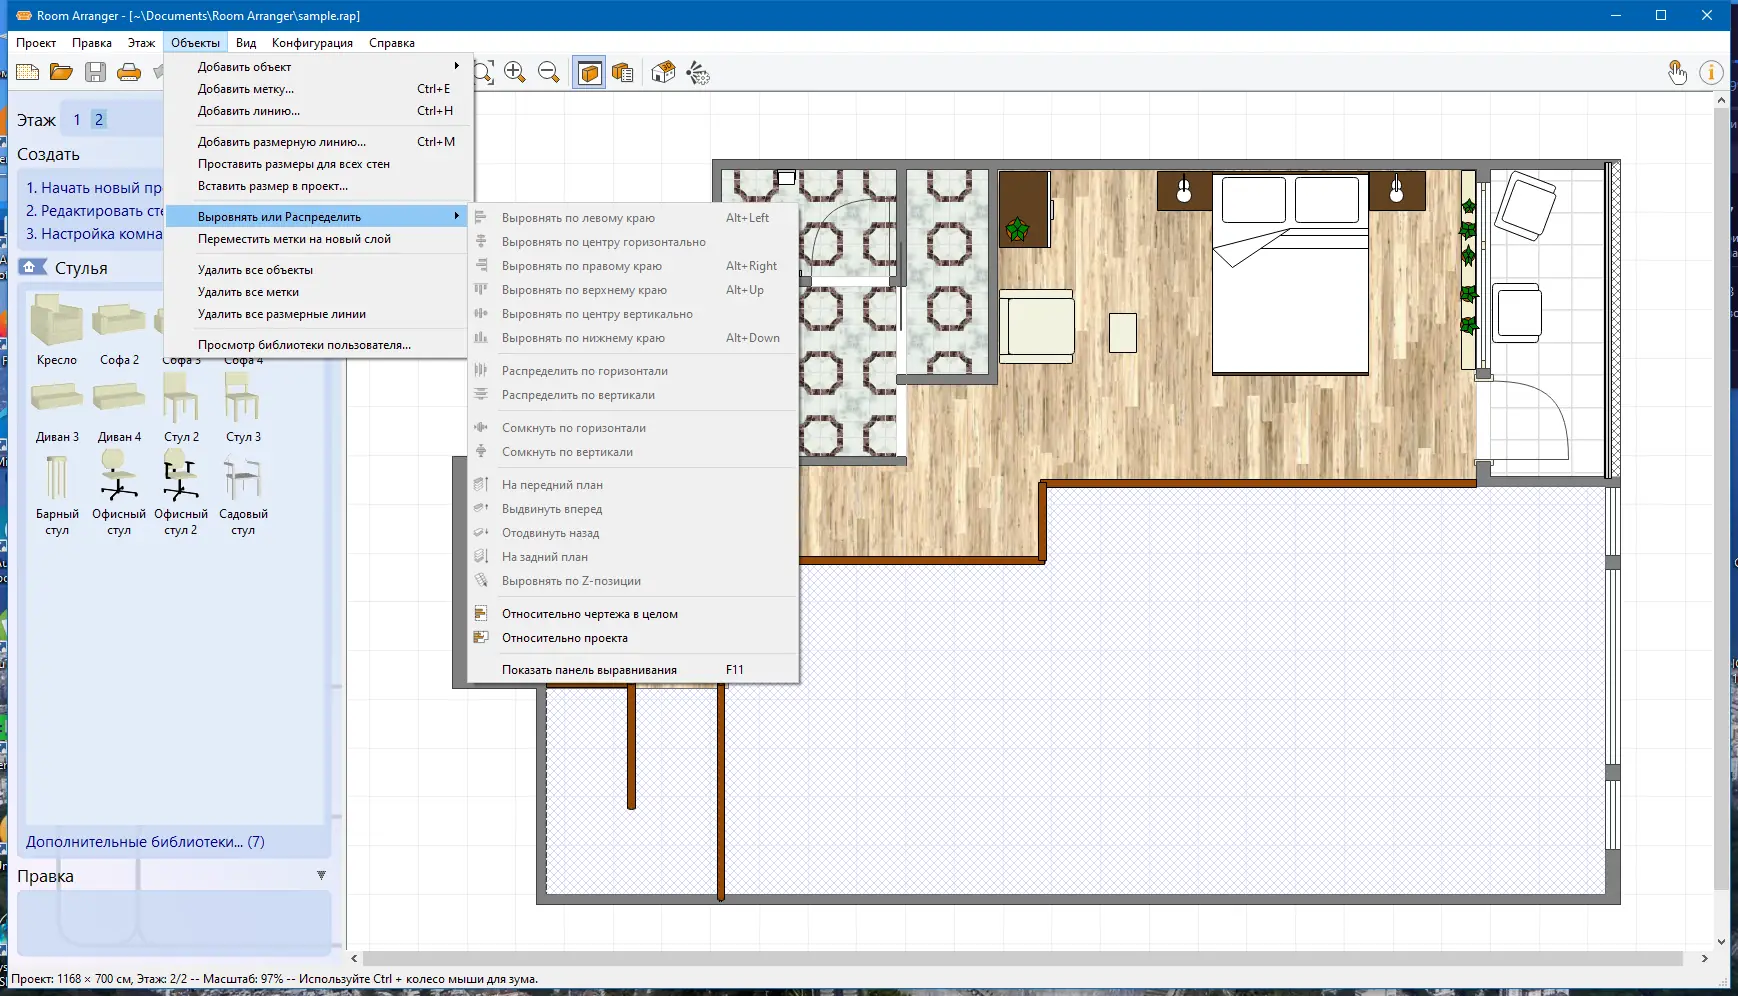
Task: Select 'Относительно проекта' alignment option
Action: (x=565, y=638)
